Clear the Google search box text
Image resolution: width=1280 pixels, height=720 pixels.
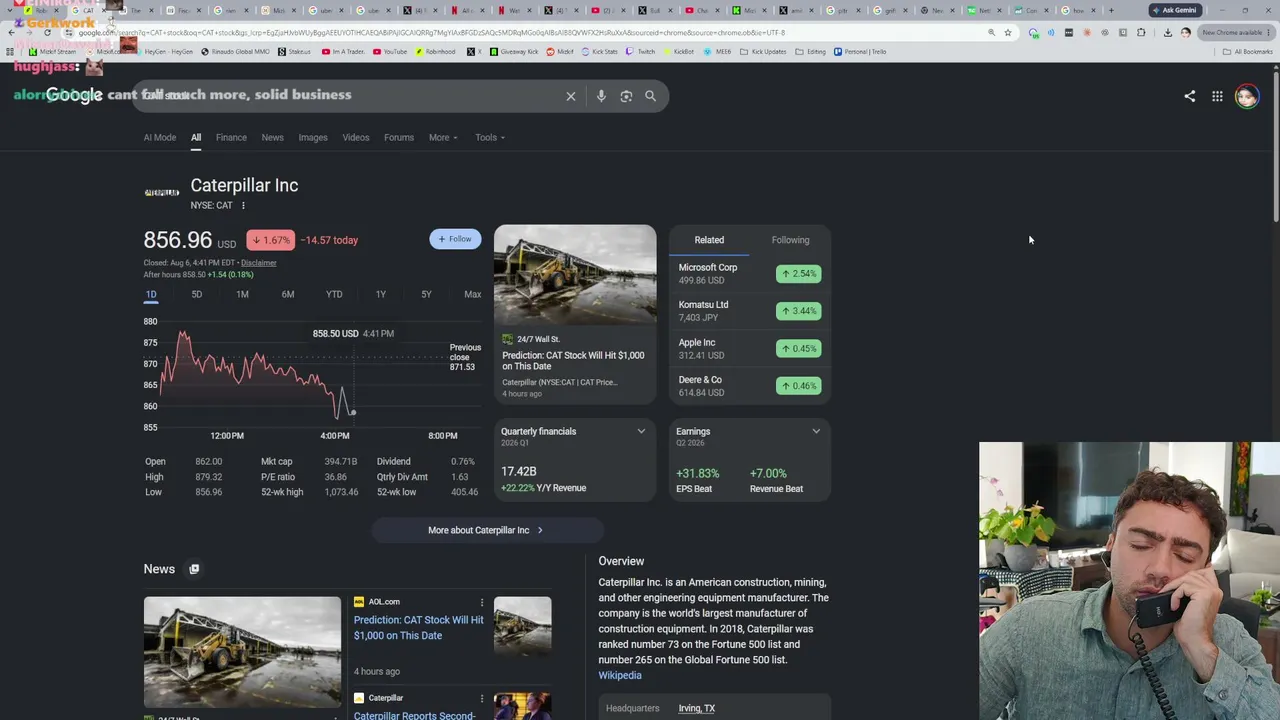coord(571,96)
